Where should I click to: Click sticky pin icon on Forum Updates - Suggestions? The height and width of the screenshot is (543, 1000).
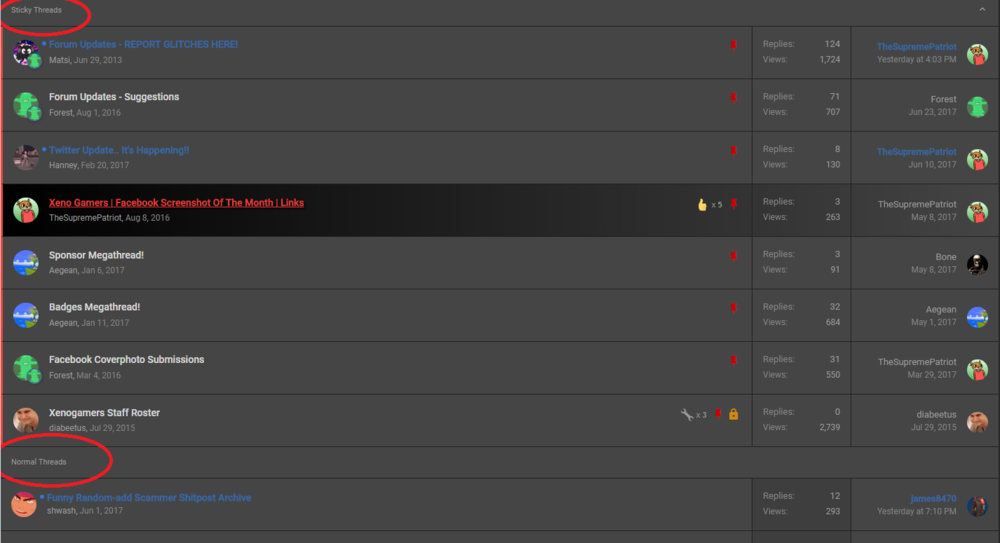point(733,98)
